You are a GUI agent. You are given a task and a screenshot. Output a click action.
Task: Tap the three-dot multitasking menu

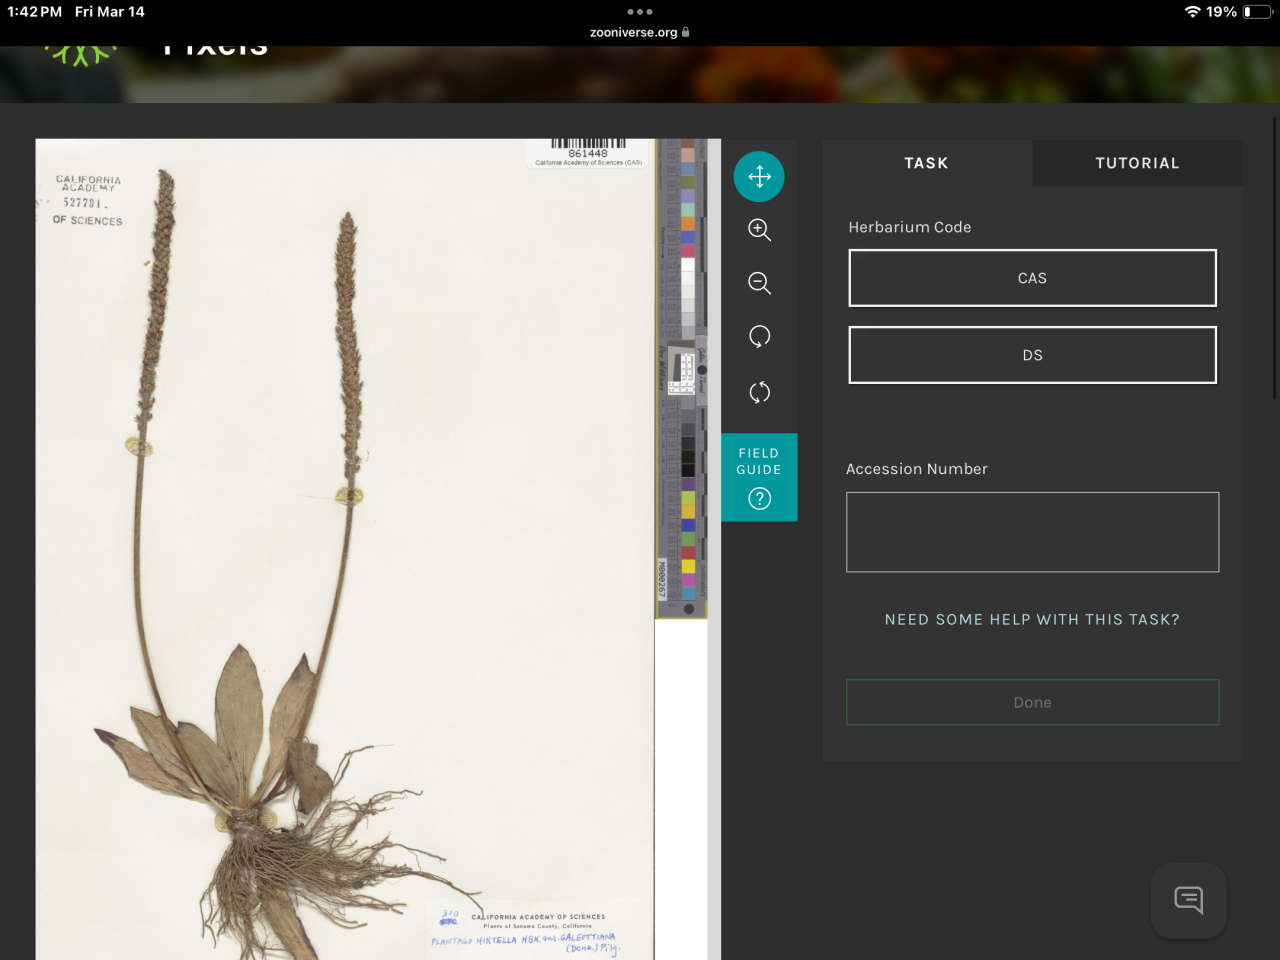[639, 12]
